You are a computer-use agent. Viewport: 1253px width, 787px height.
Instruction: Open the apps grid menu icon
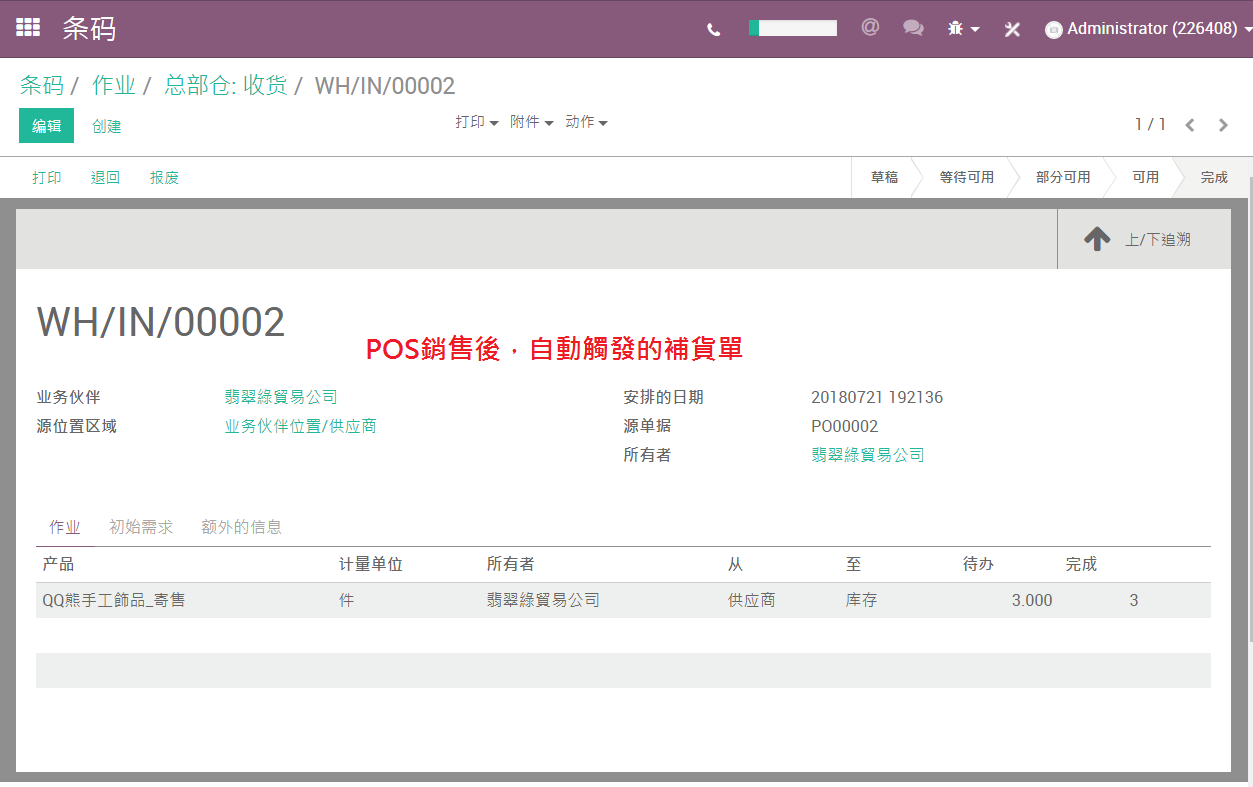(x=28, y=28)
